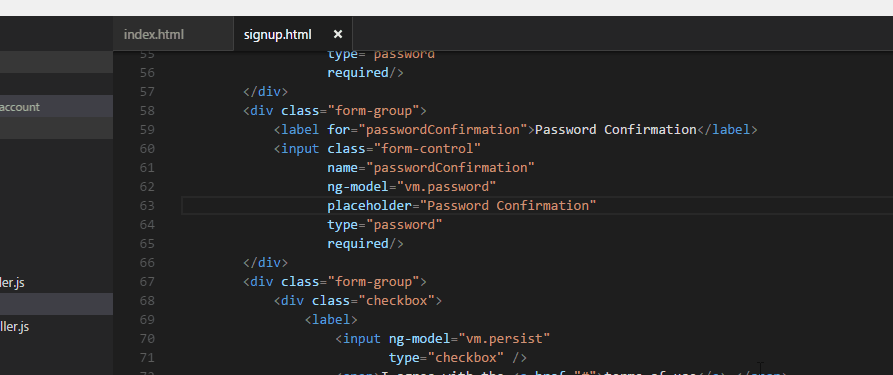Close the signup.html tab
Screen dimensions: 893x375
click(338, 34)
